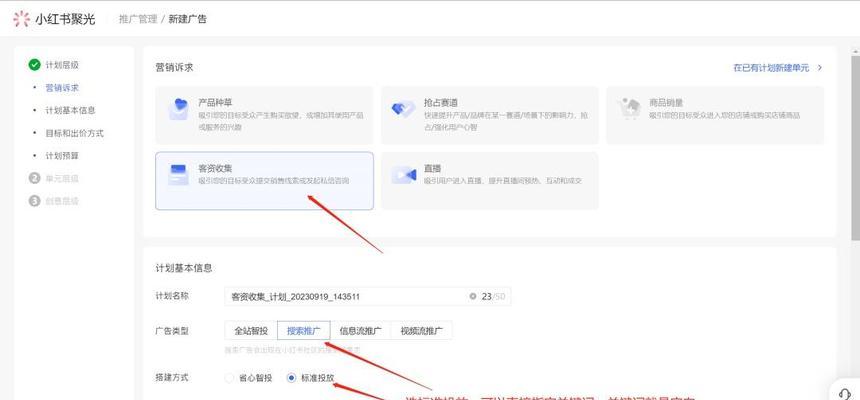Click the 抢占赛道 diamond icon

click(404, 109)
